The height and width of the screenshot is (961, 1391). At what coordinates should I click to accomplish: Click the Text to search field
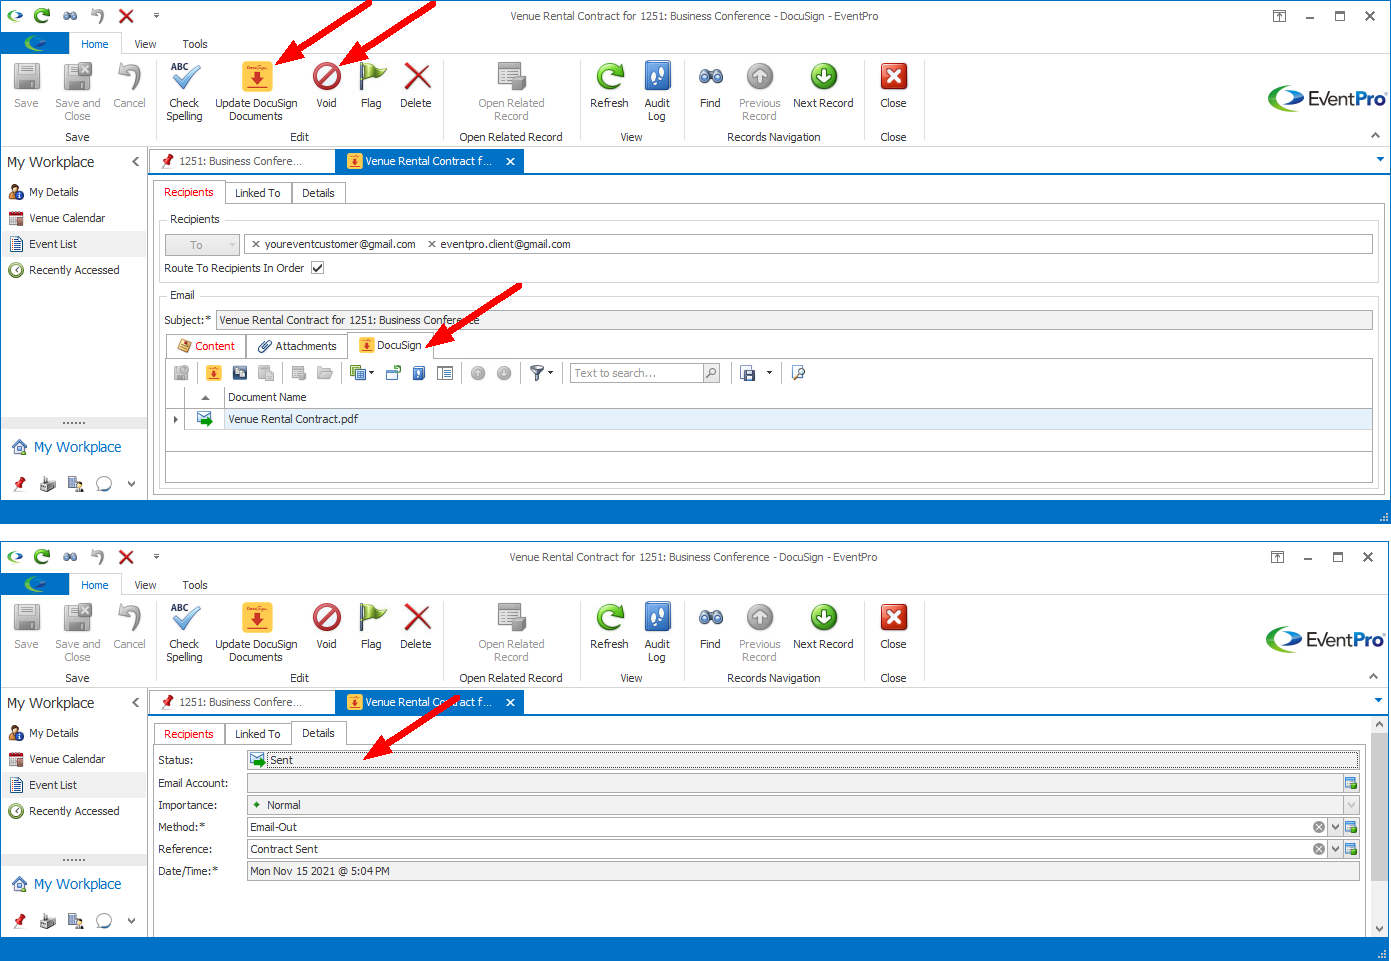[636, 373]
